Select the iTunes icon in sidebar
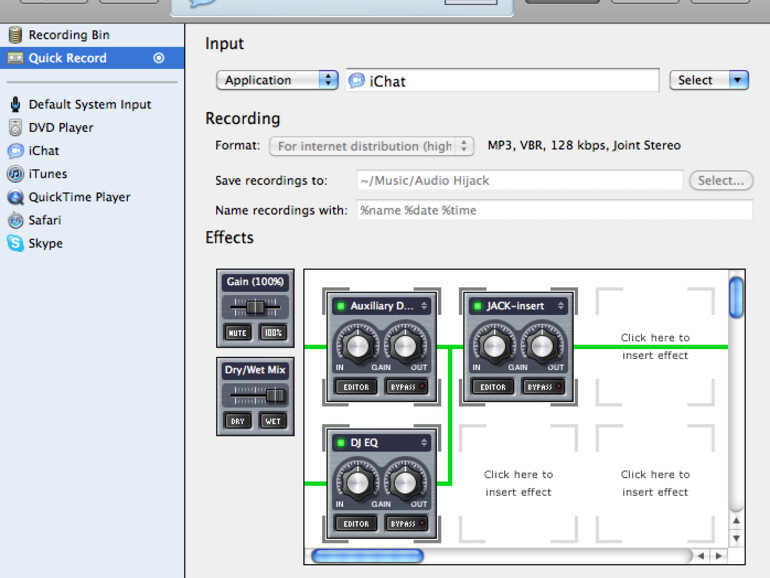The image size is (770, 578). [15, 174]
